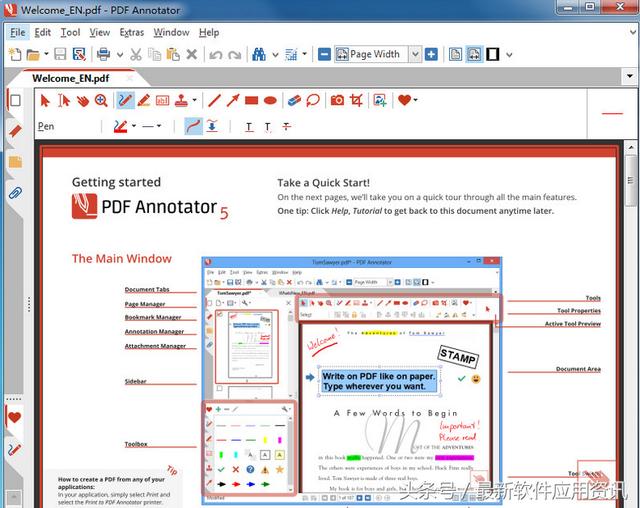
Task: Open the Edit menu
Action: tap(42, 32)
